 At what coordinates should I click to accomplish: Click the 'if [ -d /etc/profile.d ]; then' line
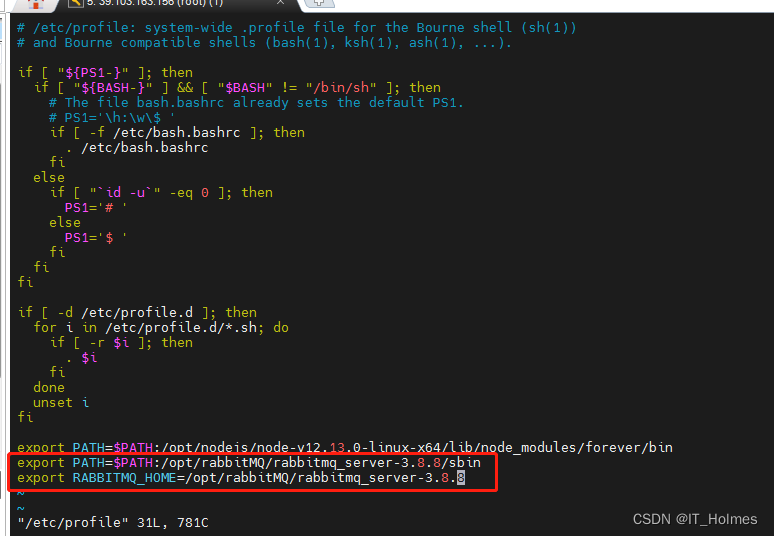pyautogui.click(x=137, y=312)
